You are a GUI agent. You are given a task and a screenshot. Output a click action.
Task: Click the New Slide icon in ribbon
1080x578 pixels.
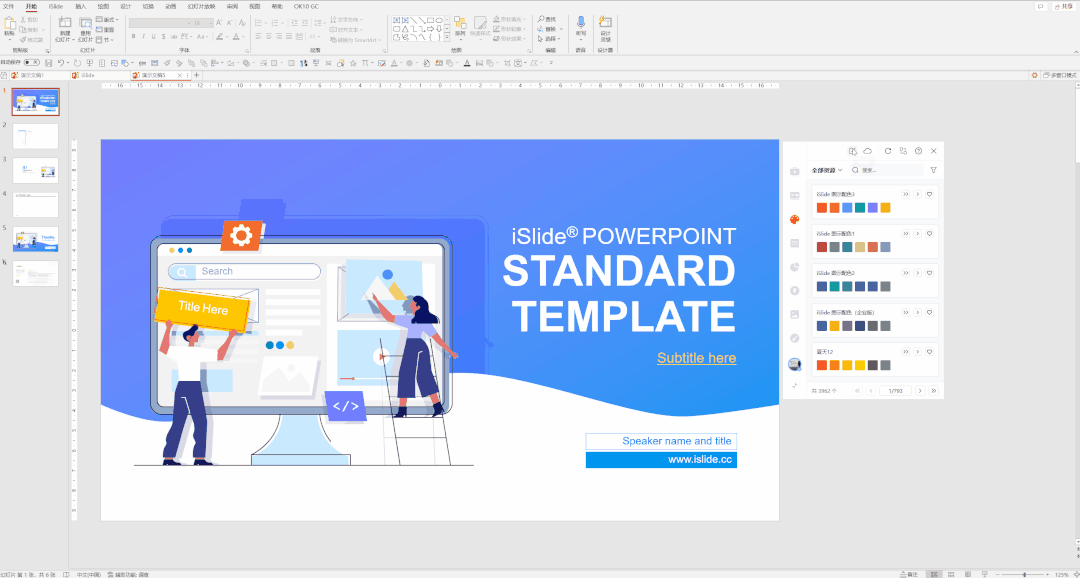65,23
